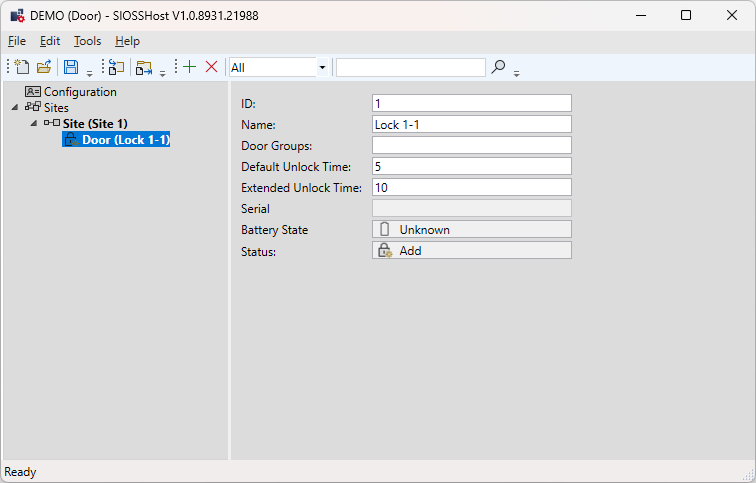Click the Door Groups input field
Viewport: 756px width, 483px height.
pyautogui.click(x=471, y=145)
